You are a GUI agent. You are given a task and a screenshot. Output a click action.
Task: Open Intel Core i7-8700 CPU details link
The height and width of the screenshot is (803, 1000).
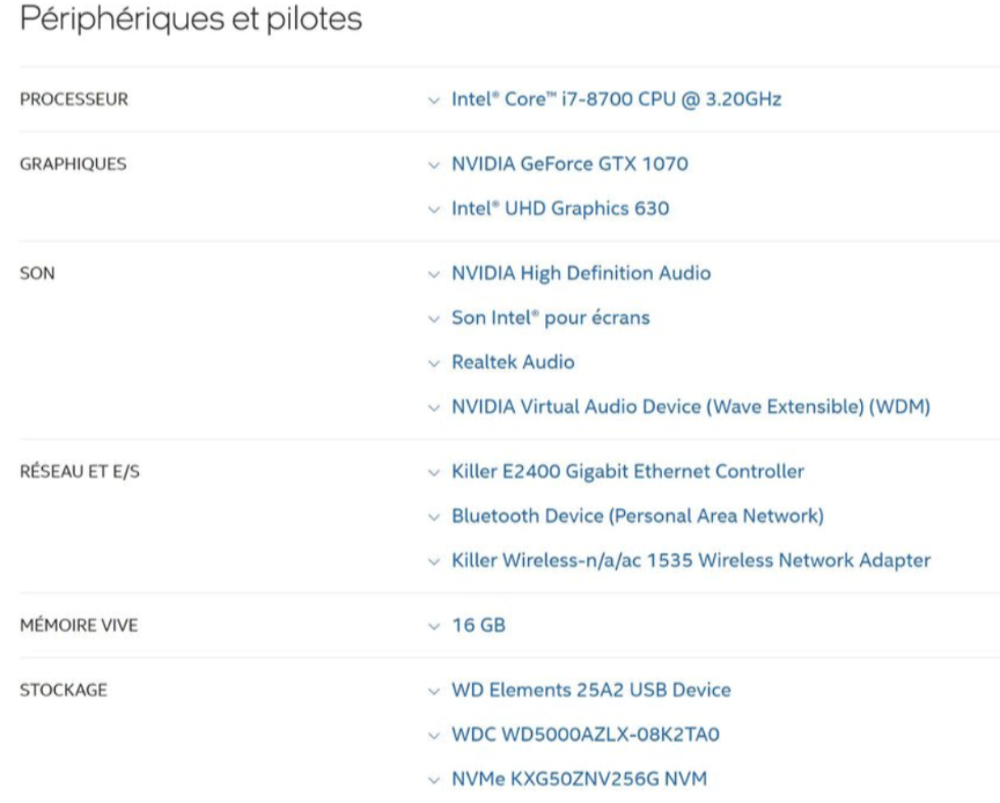616,99
